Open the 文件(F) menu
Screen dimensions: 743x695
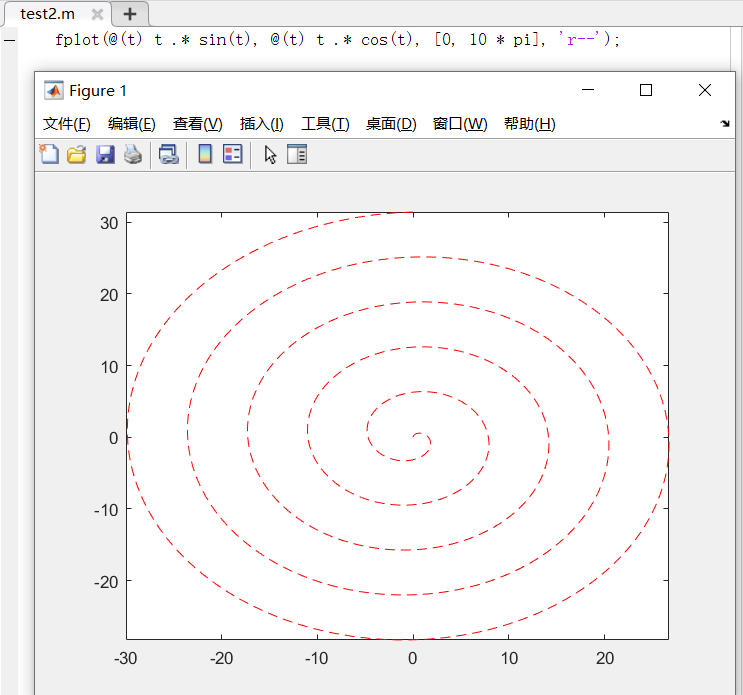(67, 124)
